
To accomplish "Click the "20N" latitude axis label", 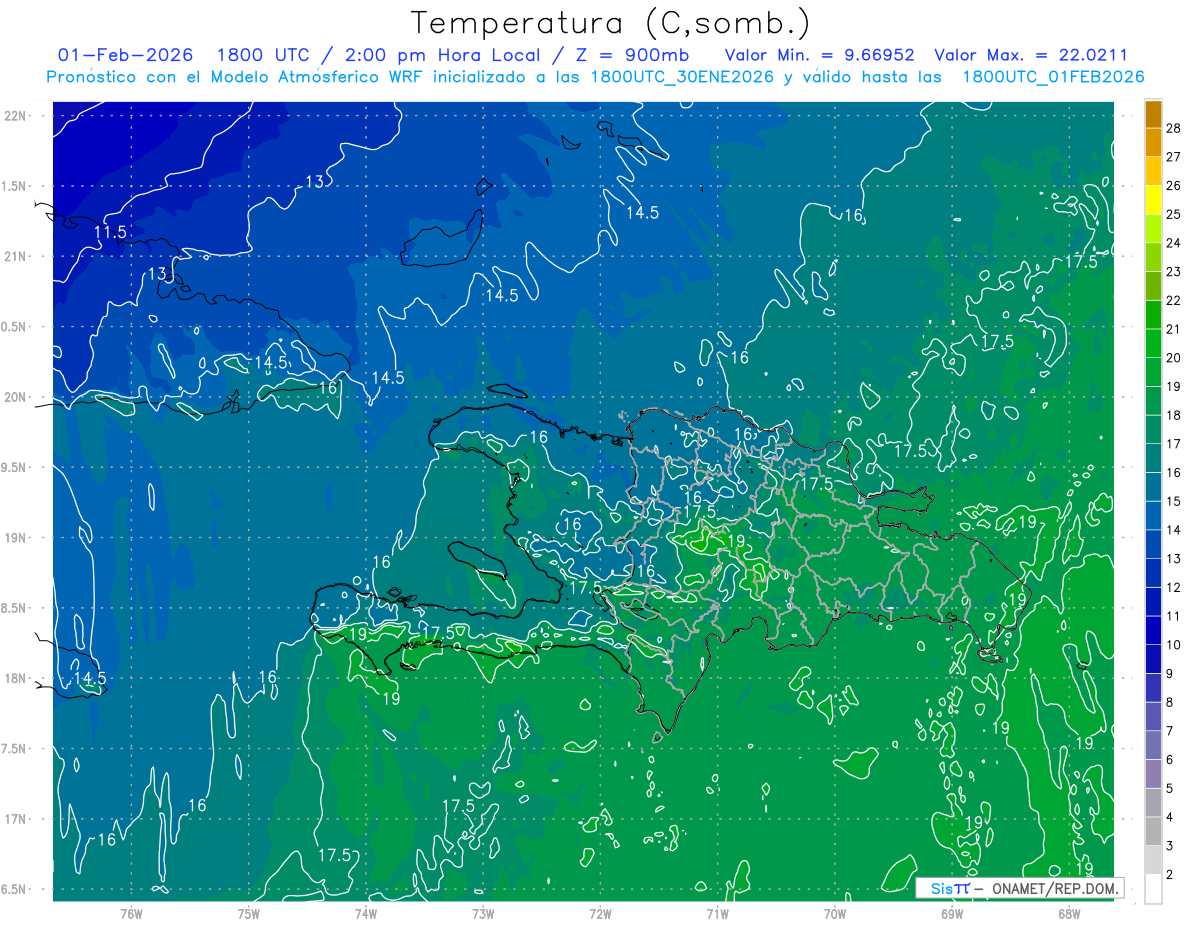I will (16, 397).
